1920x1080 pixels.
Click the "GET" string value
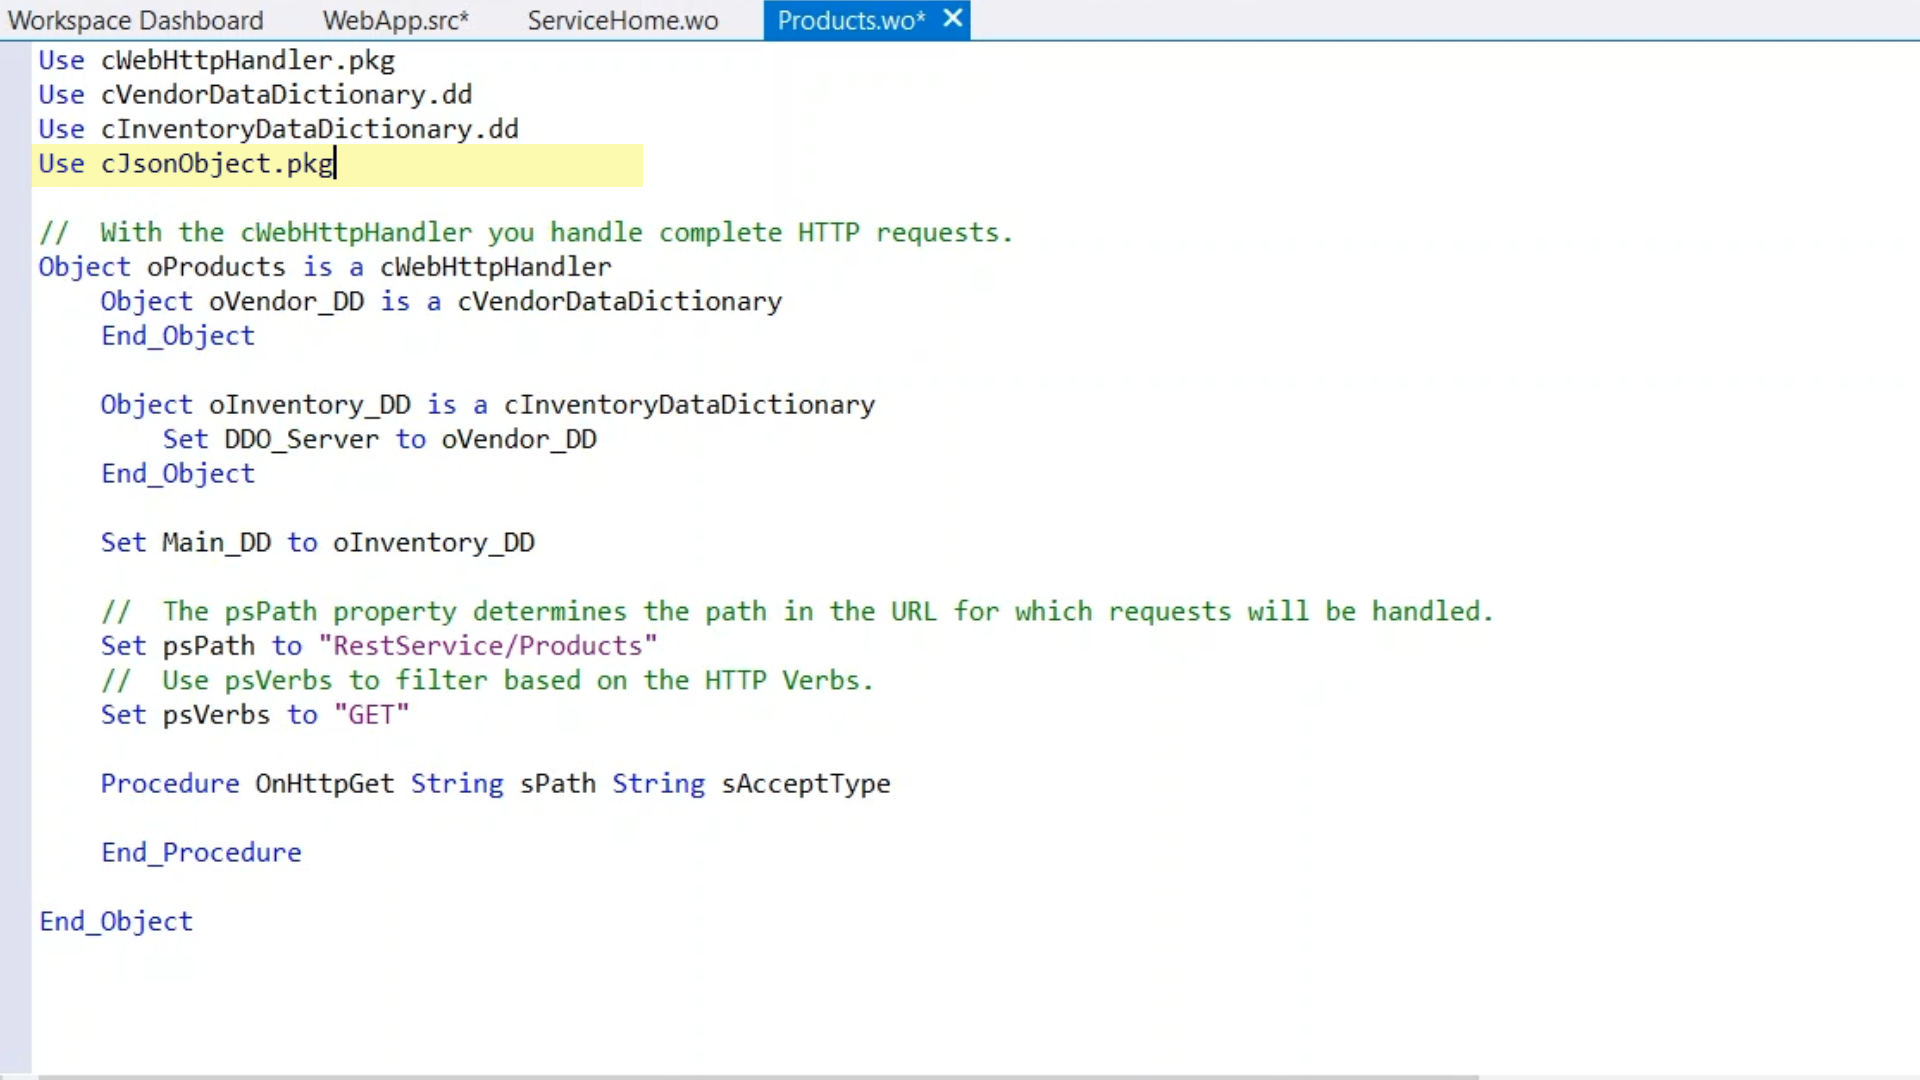click(371, 715)
